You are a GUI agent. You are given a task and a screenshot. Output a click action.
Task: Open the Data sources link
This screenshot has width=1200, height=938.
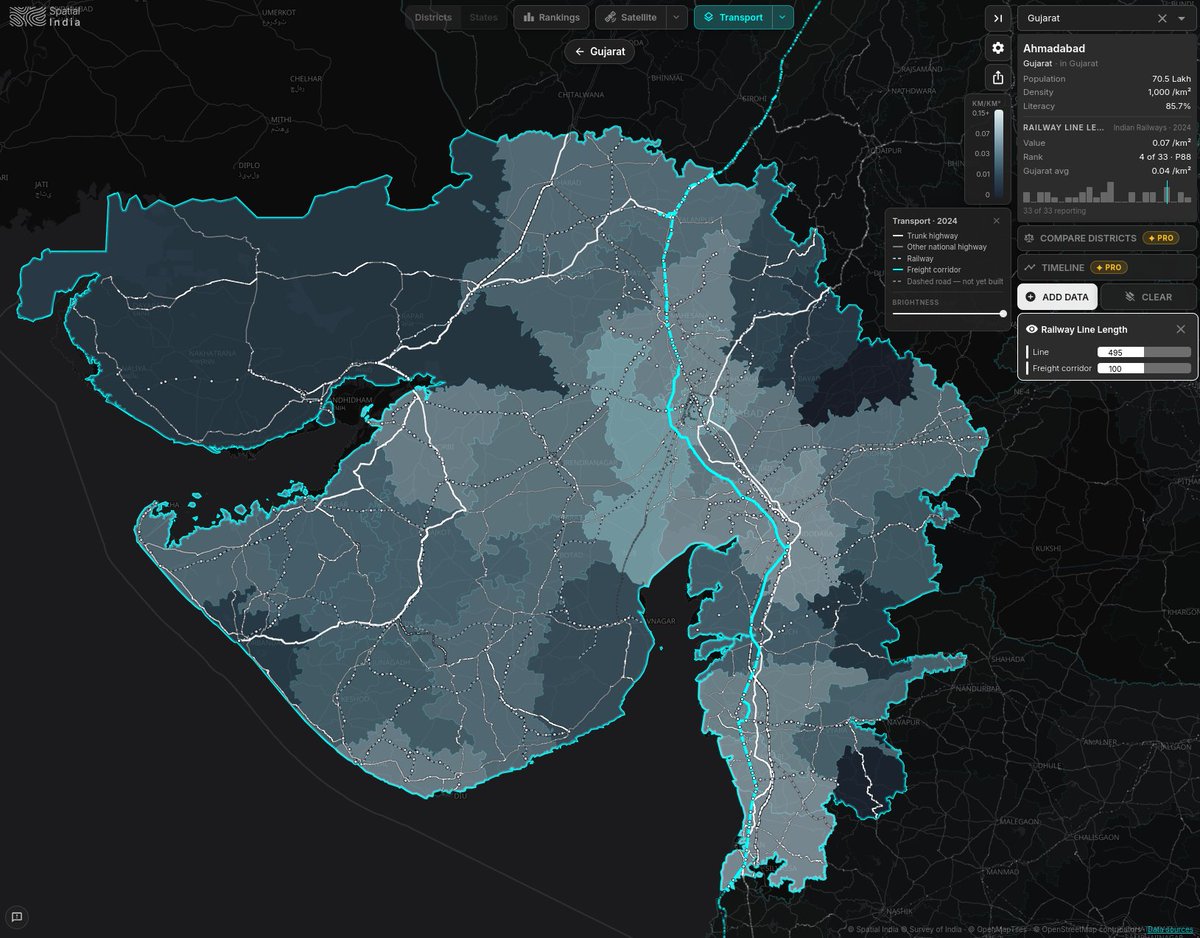(x=1170, y=930)
